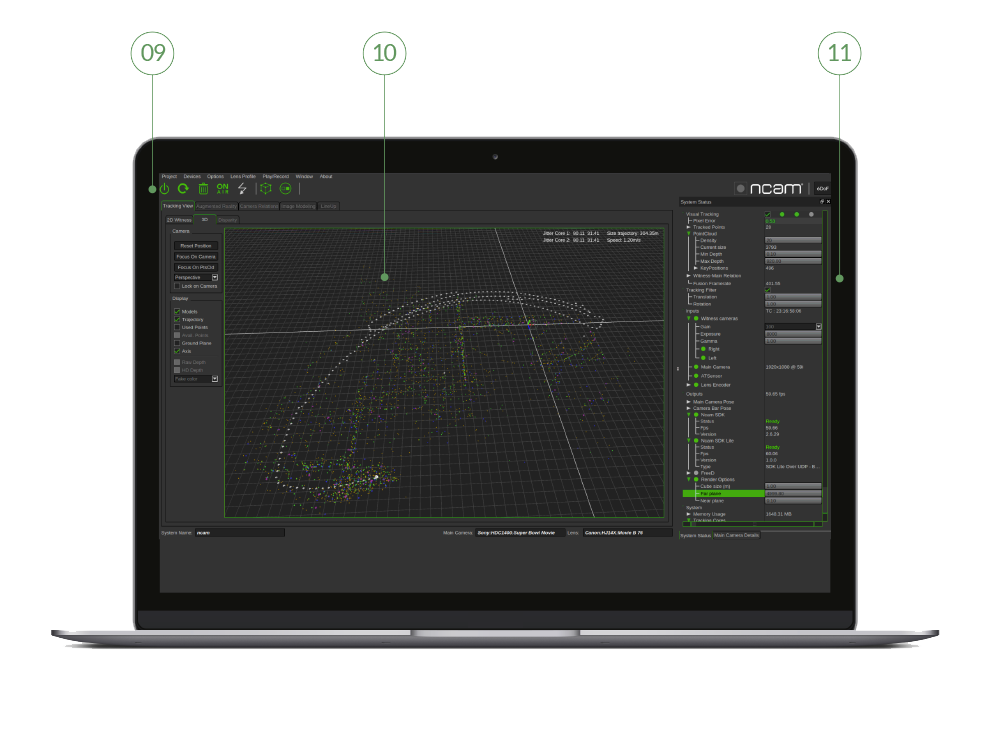Click the lightning bolt toolbar icon
This screenshot has width=997, height=731.
pyautogui.click(x=242, y=188)
